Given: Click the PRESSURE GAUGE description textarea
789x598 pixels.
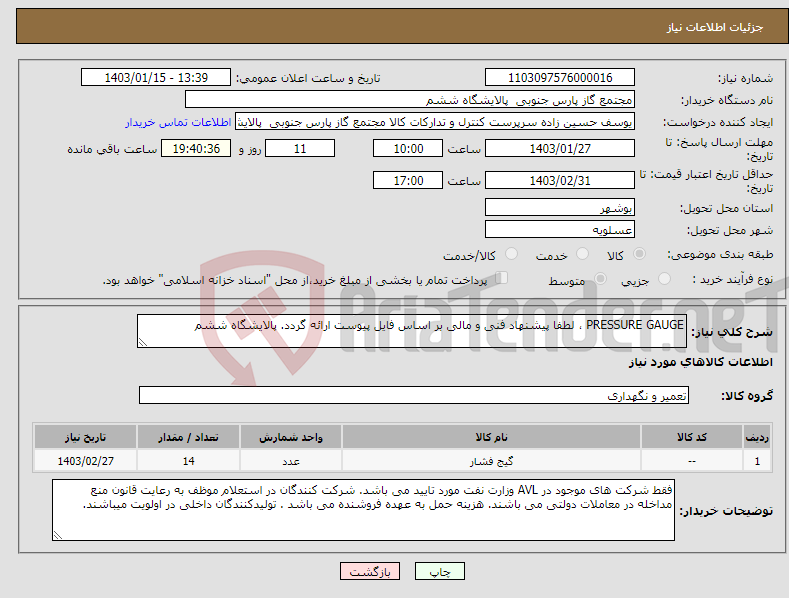Looking at the screenshot, I should point(412,331).
